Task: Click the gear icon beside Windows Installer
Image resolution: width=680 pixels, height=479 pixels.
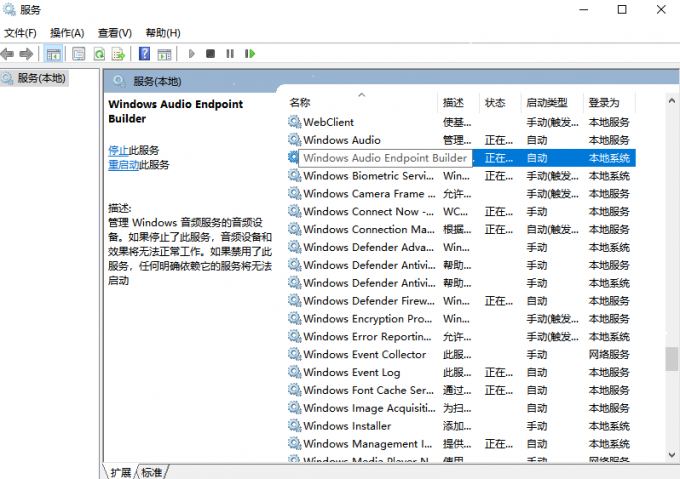Action: click(294, 426)
